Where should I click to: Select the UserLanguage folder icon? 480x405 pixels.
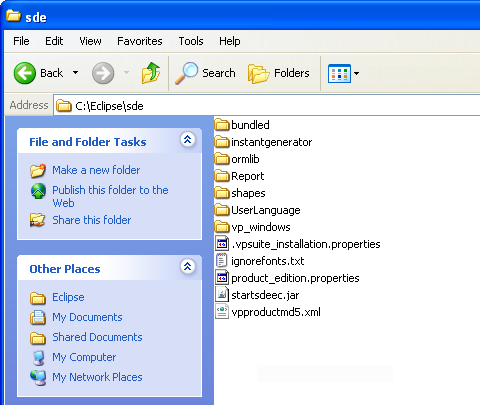222,210
